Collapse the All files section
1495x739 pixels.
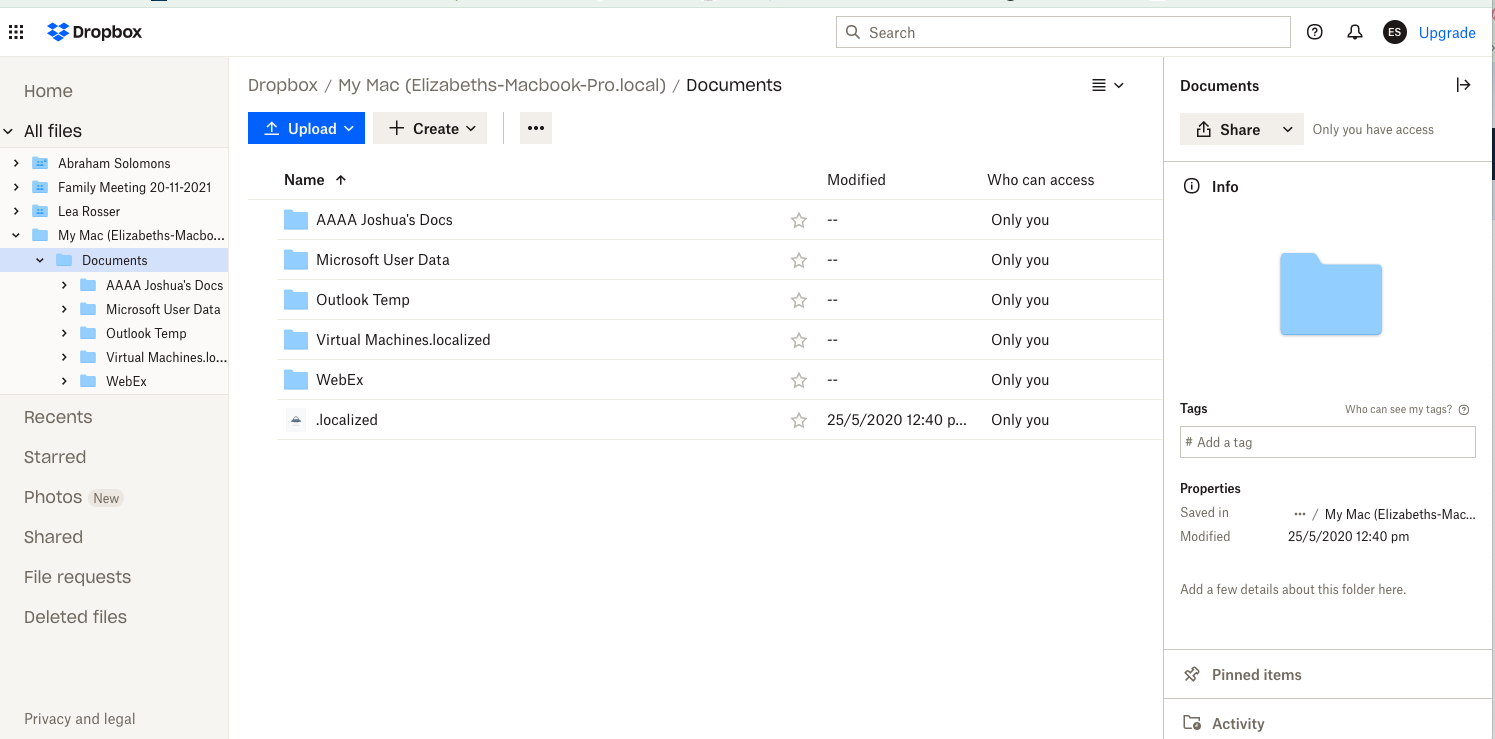pos(9,131)
